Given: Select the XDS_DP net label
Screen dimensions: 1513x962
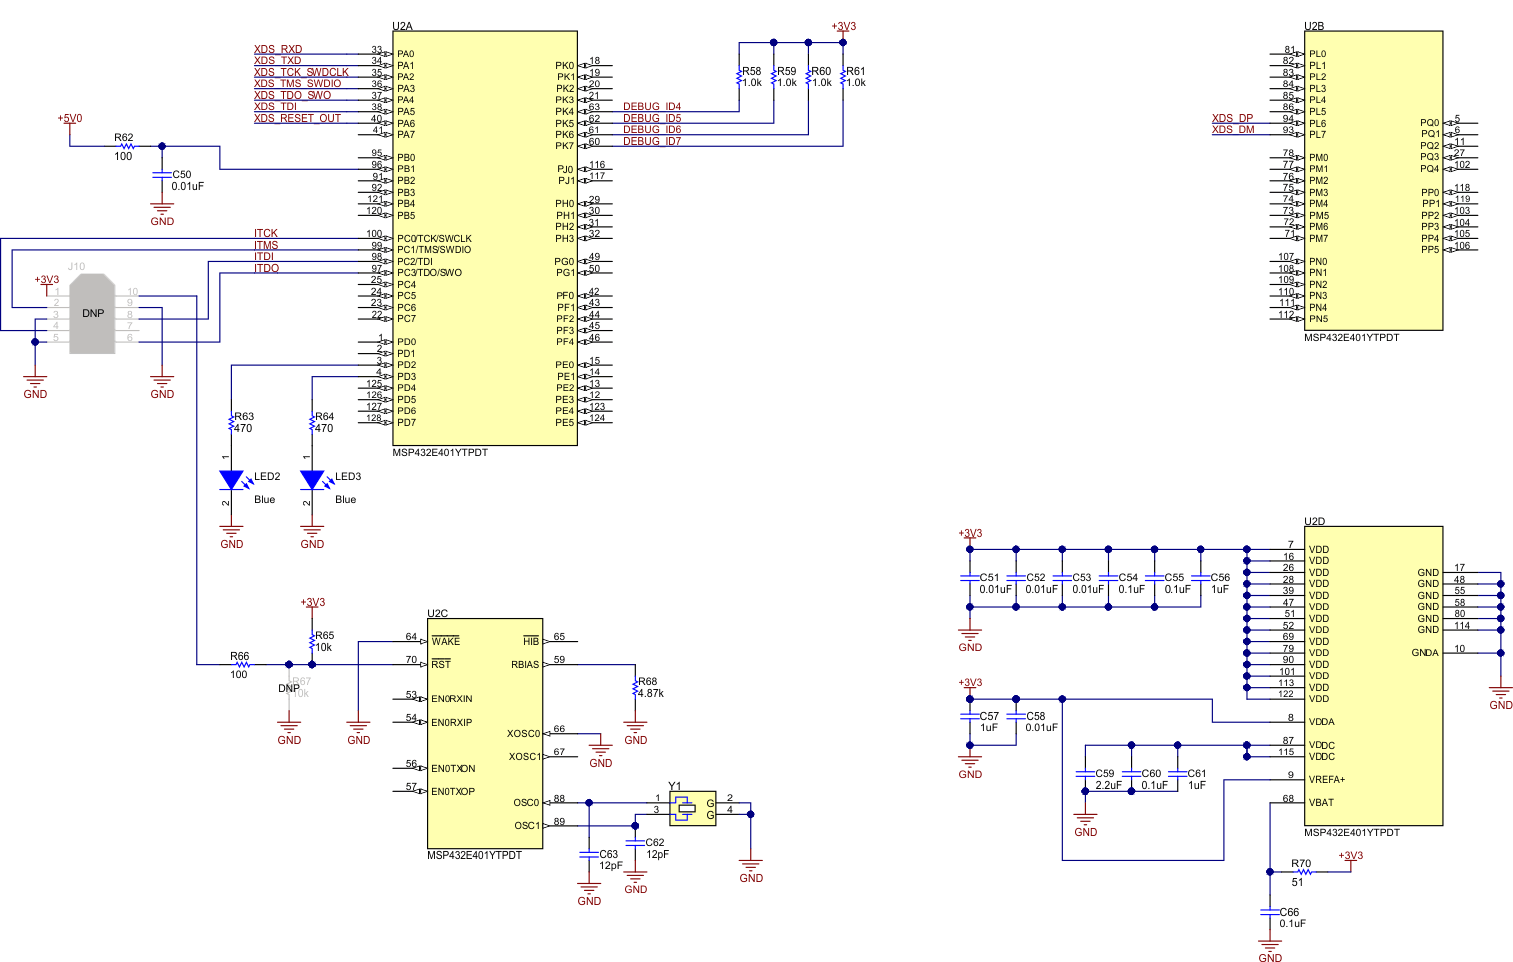Looking at the screenshot, I should click(x=1232, y=118).
